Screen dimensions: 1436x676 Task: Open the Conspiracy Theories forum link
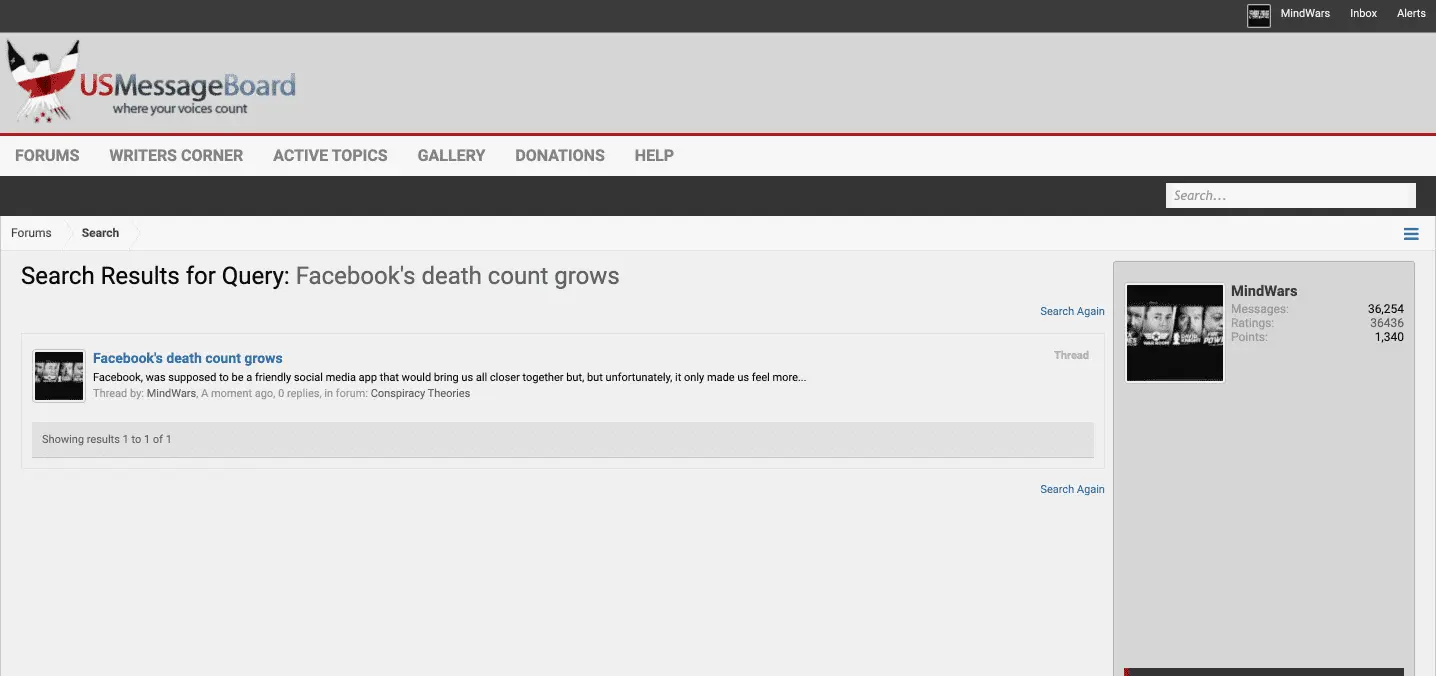point(420,393)
